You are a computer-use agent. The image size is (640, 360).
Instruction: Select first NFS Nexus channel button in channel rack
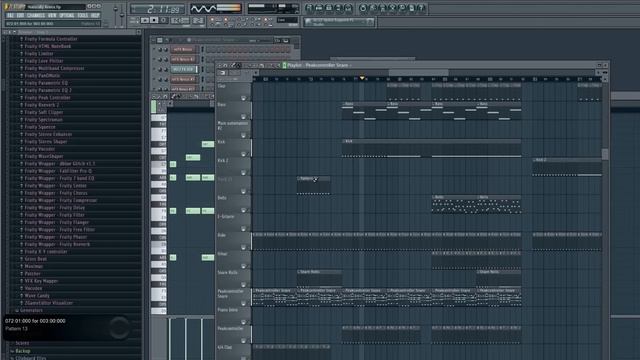point(183,49)
